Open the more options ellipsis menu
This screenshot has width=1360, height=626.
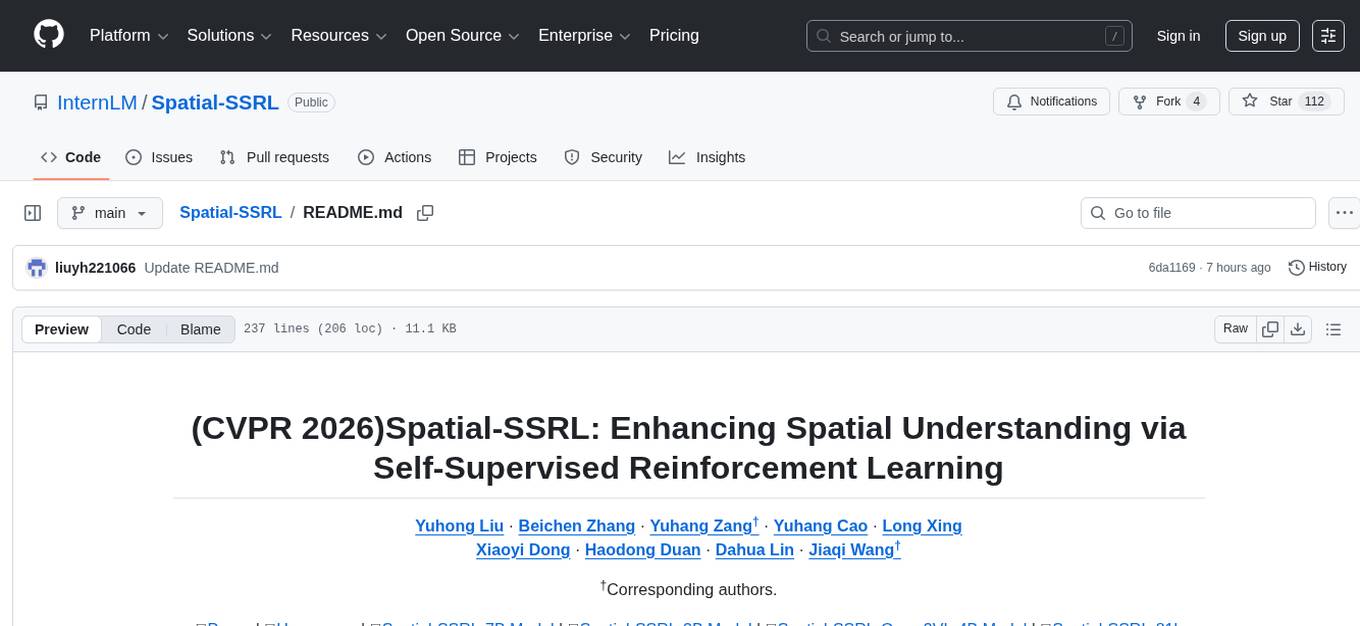[1344, 212]
